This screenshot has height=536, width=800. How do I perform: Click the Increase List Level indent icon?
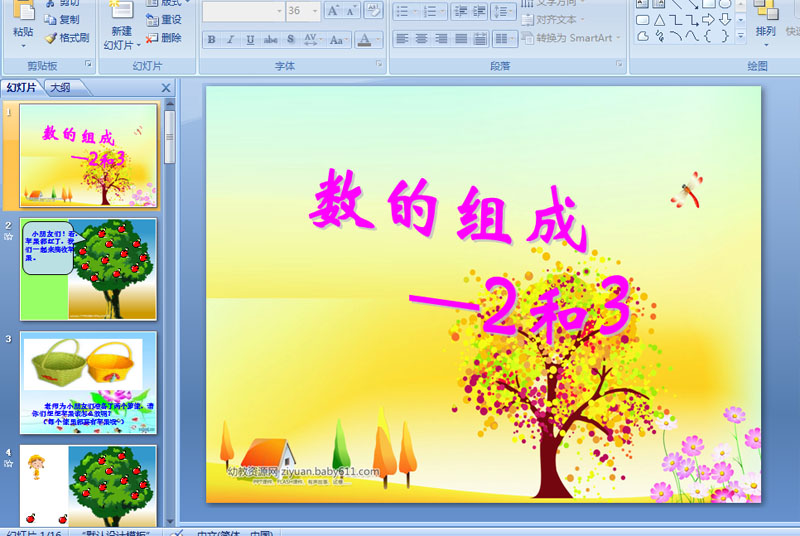coord(478,11)
